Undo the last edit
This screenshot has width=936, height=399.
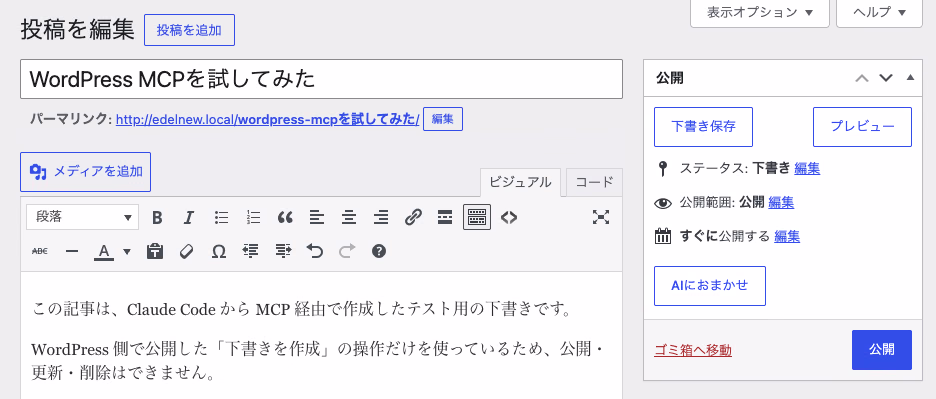(315, 251)
